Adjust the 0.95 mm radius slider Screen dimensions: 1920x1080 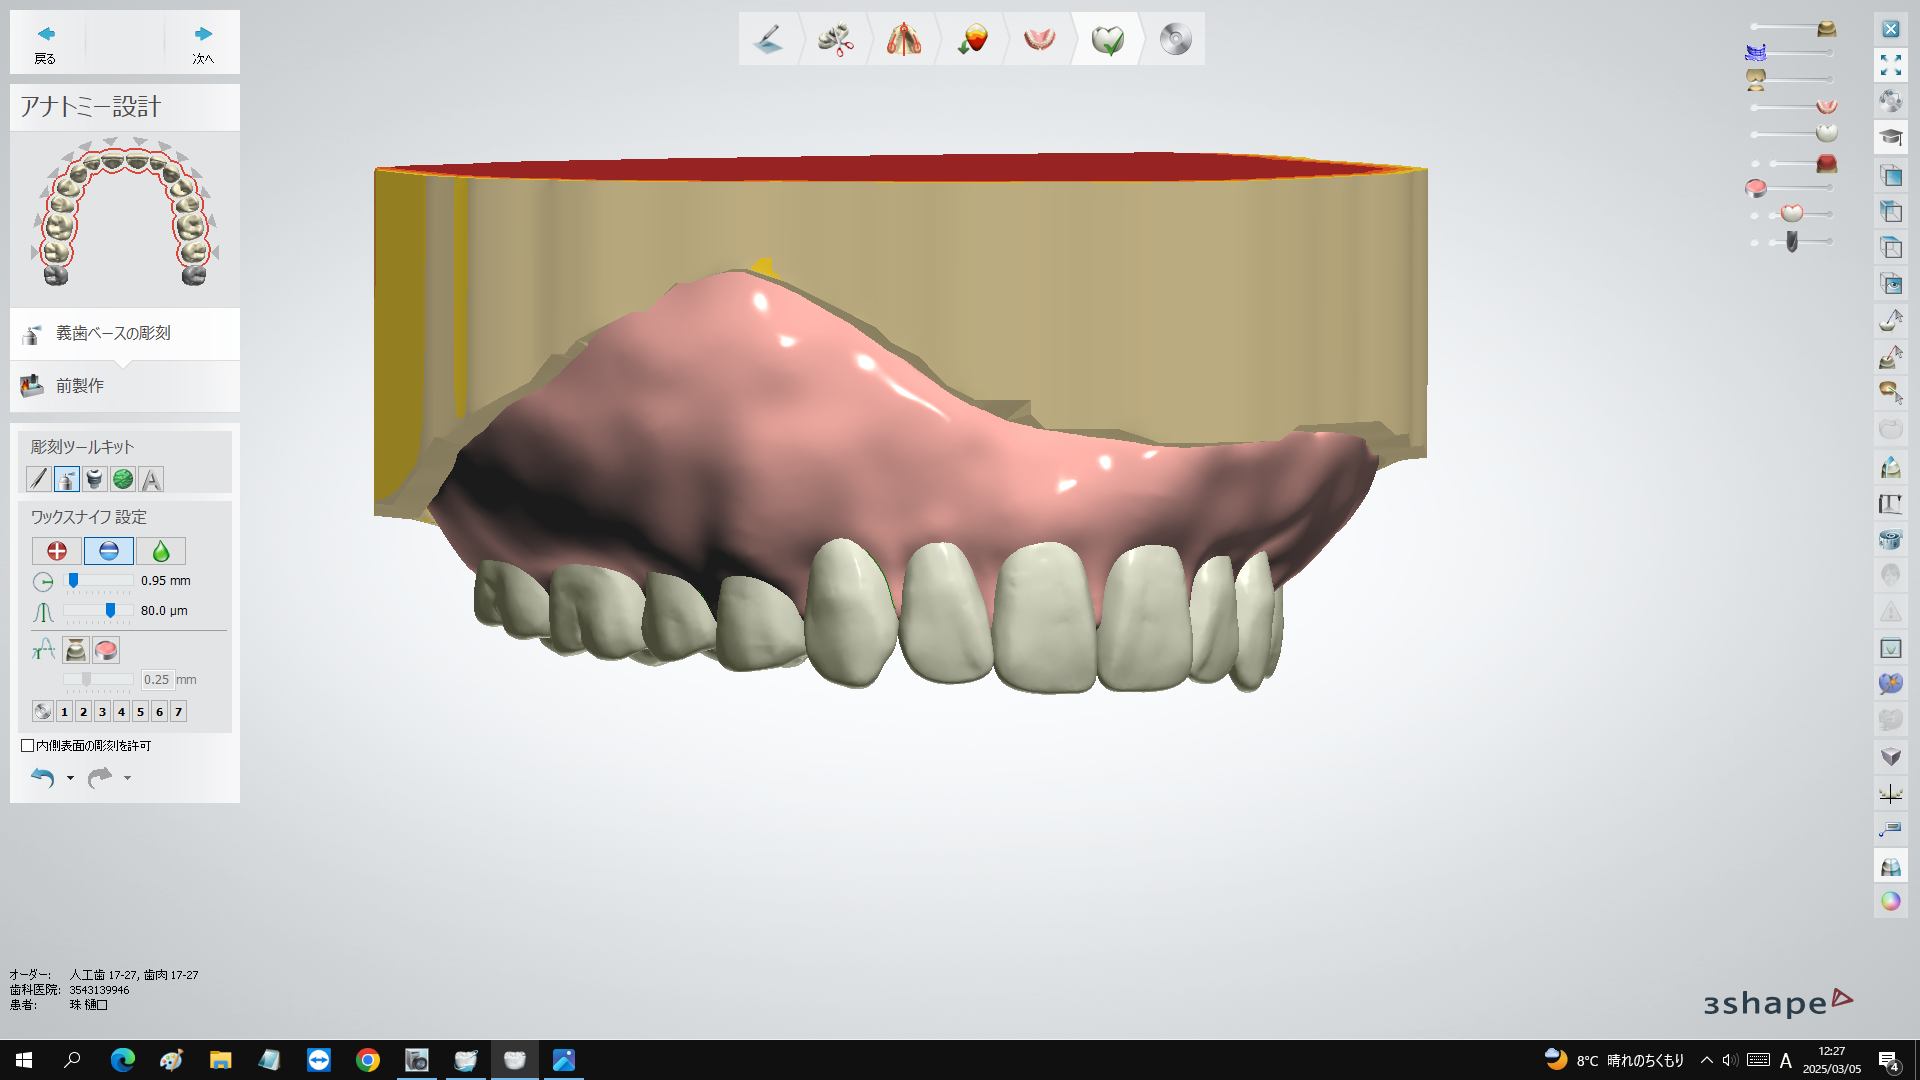pos(73,581)
